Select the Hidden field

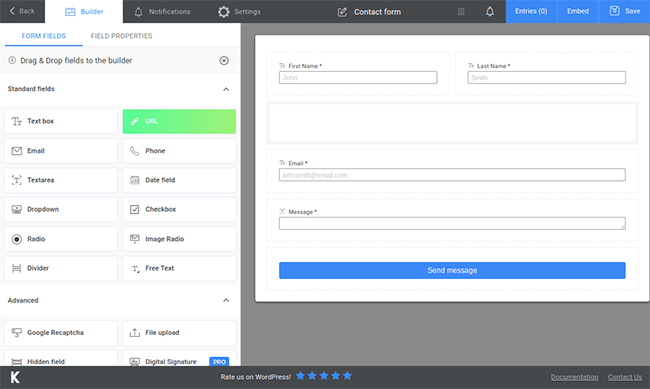coord(61,358)
